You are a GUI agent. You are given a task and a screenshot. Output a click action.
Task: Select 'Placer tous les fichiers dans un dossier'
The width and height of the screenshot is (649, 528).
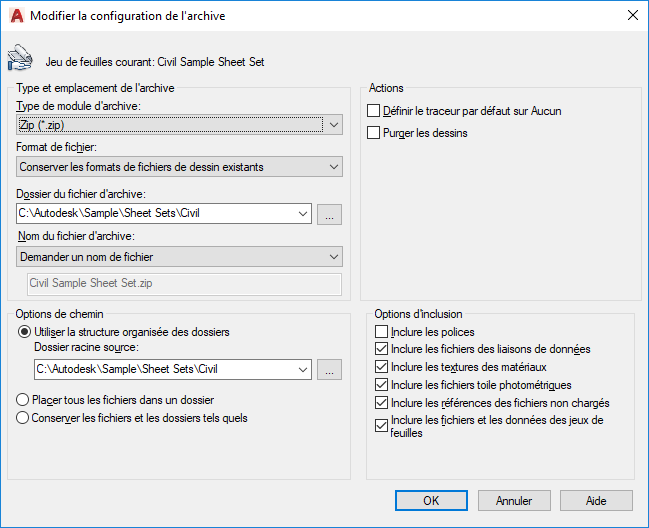point(24,400)
